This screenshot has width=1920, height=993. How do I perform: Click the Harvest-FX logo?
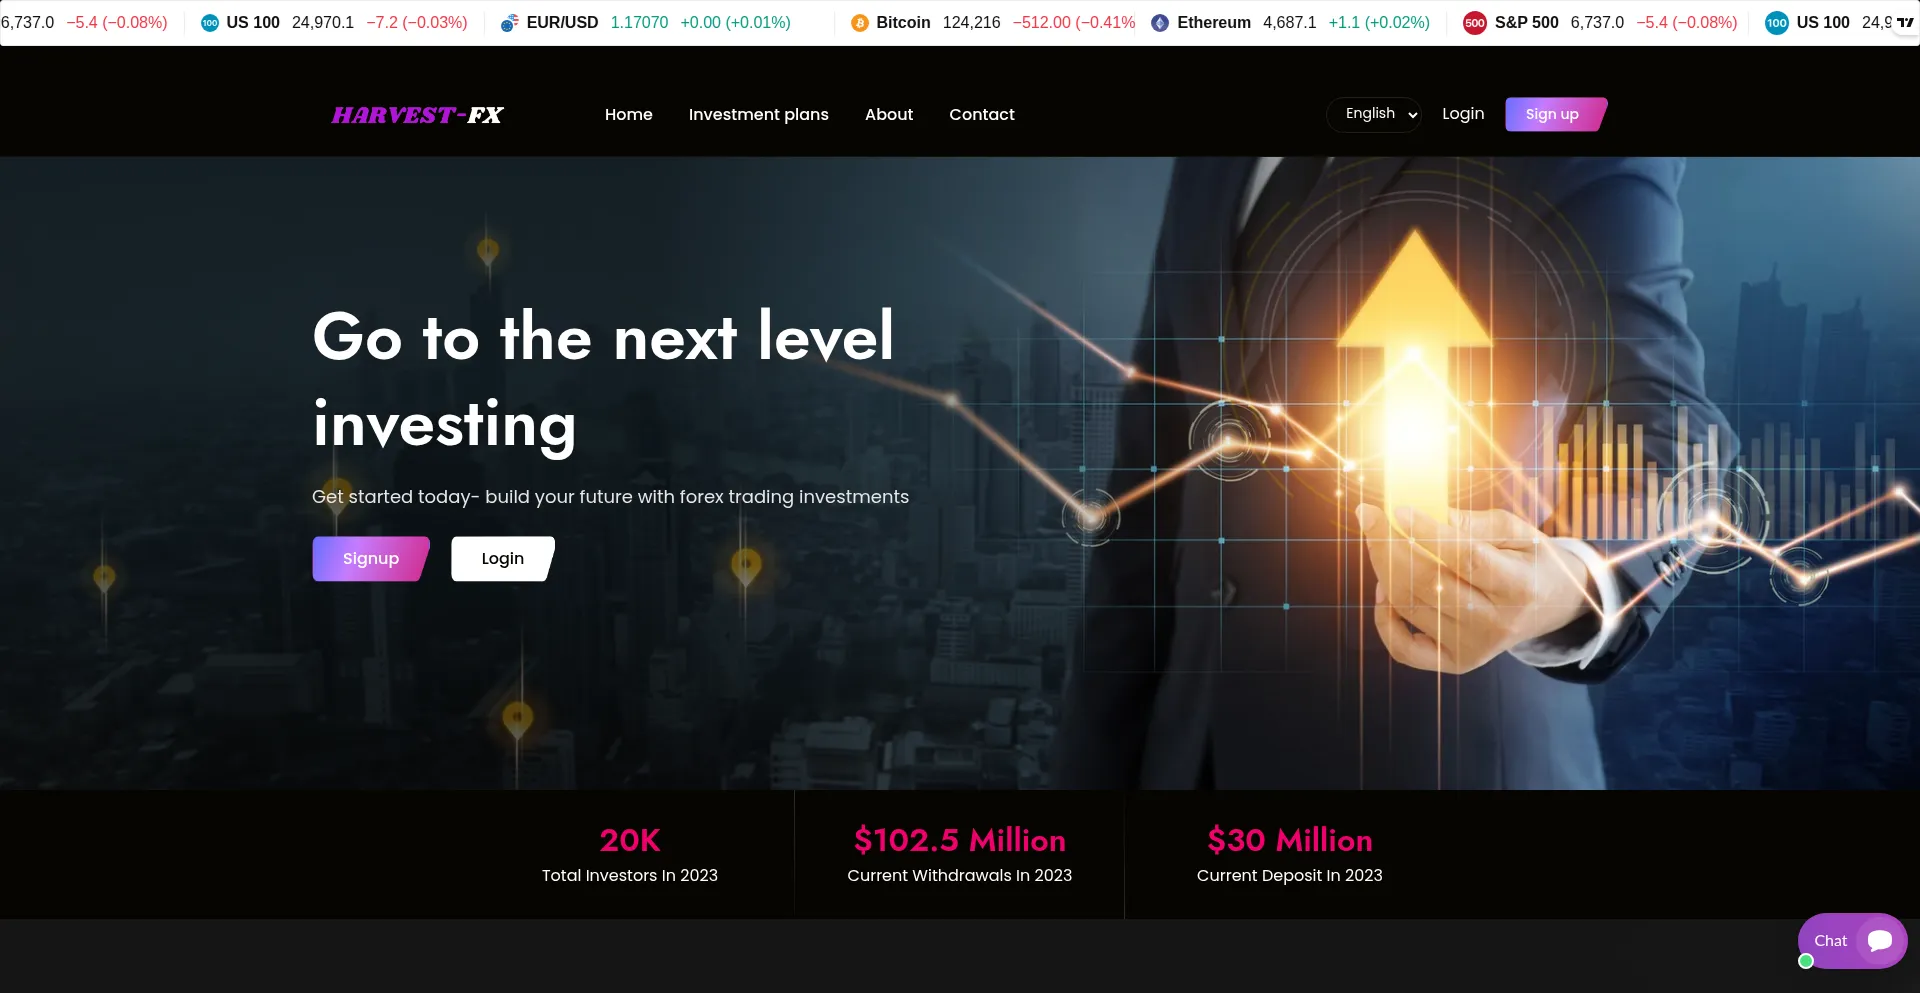coord(418,115)
